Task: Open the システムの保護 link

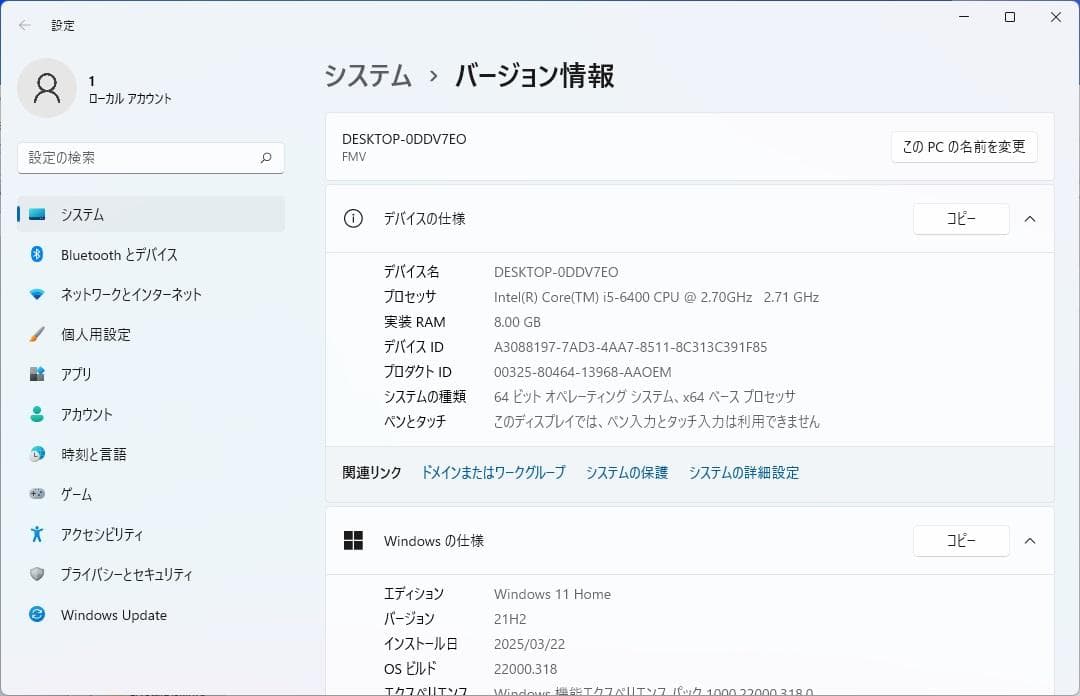Action: pyautogui.click(x=626, y=472)
